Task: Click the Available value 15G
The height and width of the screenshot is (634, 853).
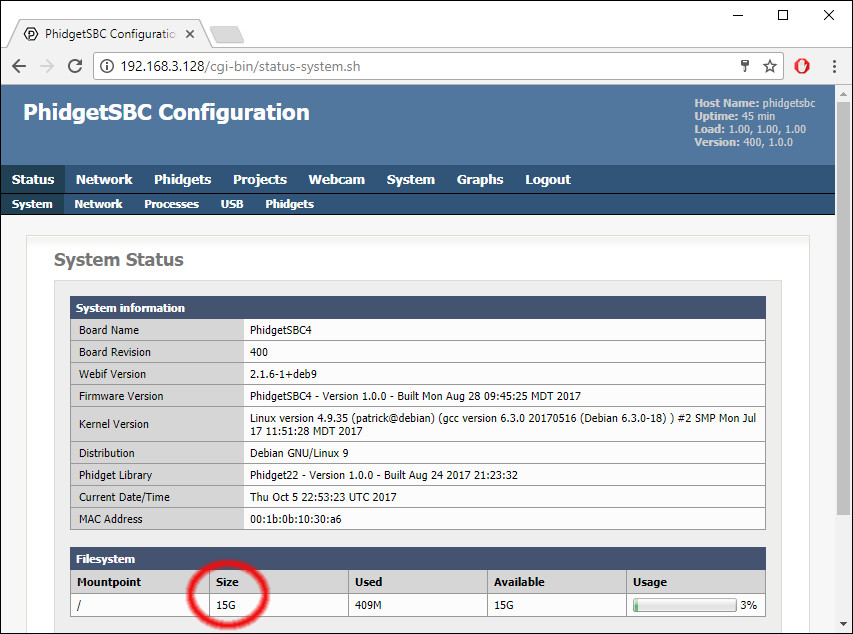Action: (x=504, y=605)
